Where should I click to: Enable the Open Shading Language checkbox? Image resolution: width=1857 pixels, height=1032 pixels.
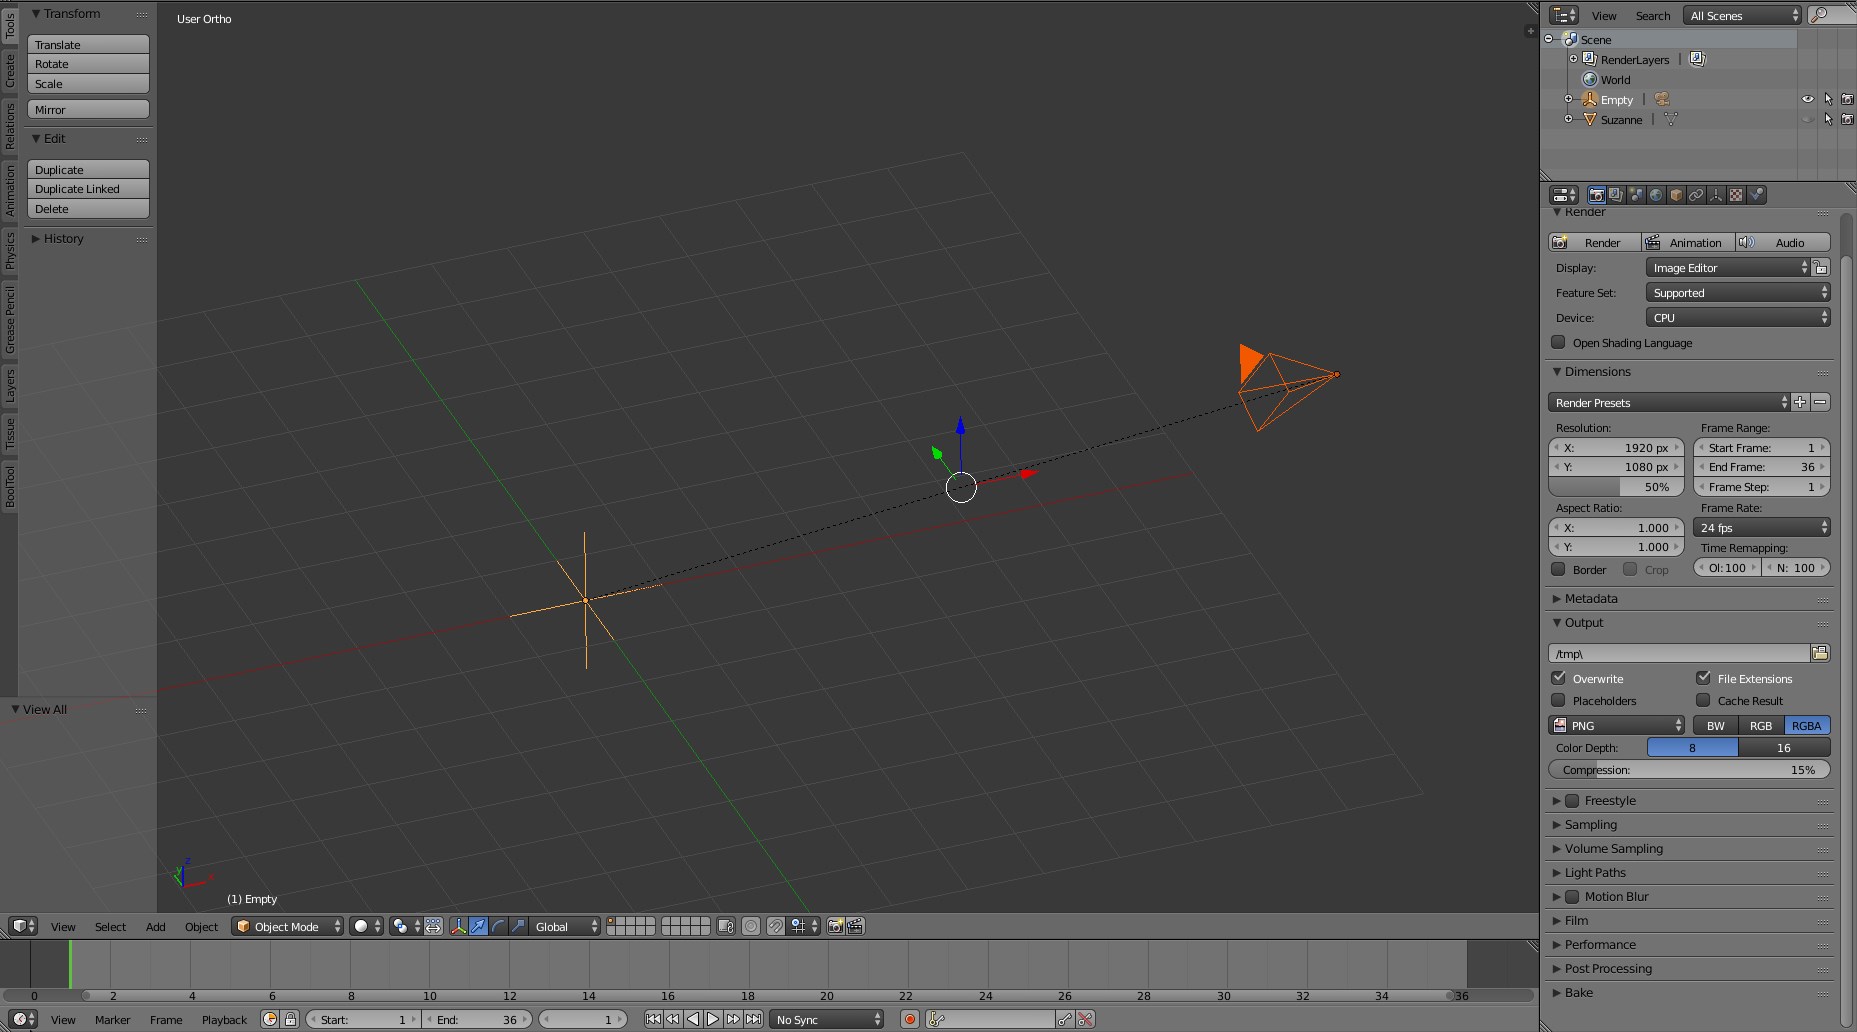click(x=1559, y=343)
